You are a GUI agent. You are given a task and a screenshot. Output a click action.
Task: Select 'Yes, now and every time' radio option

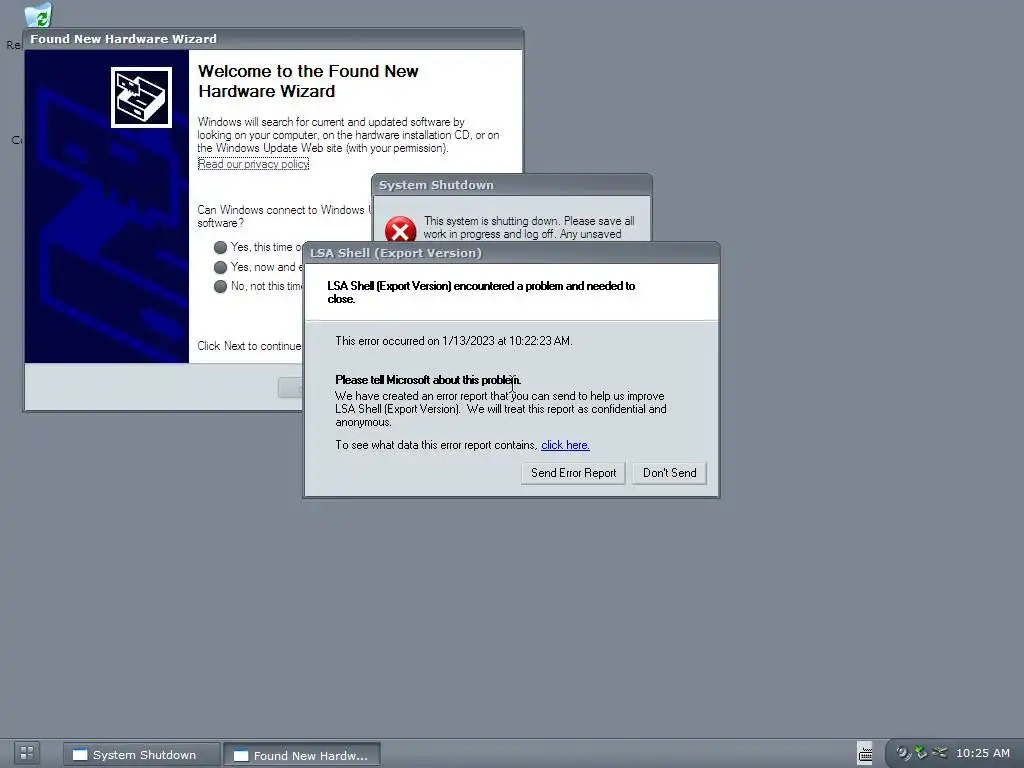pyautogui.click(x=220, y=267)
